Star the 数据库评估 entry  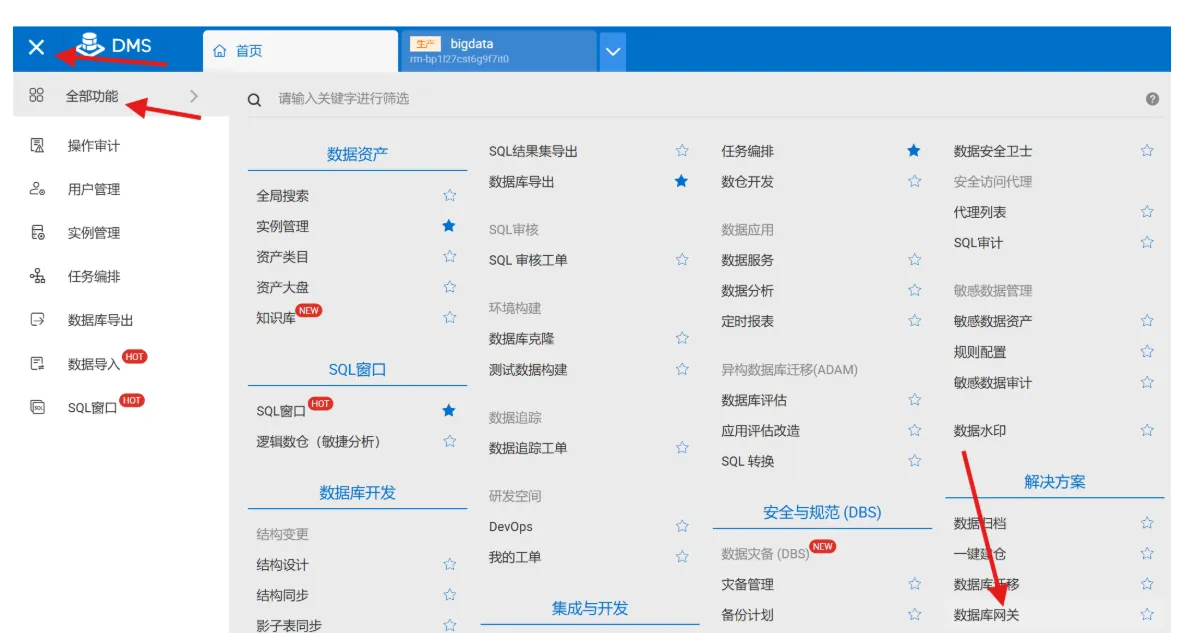point(915,399)
